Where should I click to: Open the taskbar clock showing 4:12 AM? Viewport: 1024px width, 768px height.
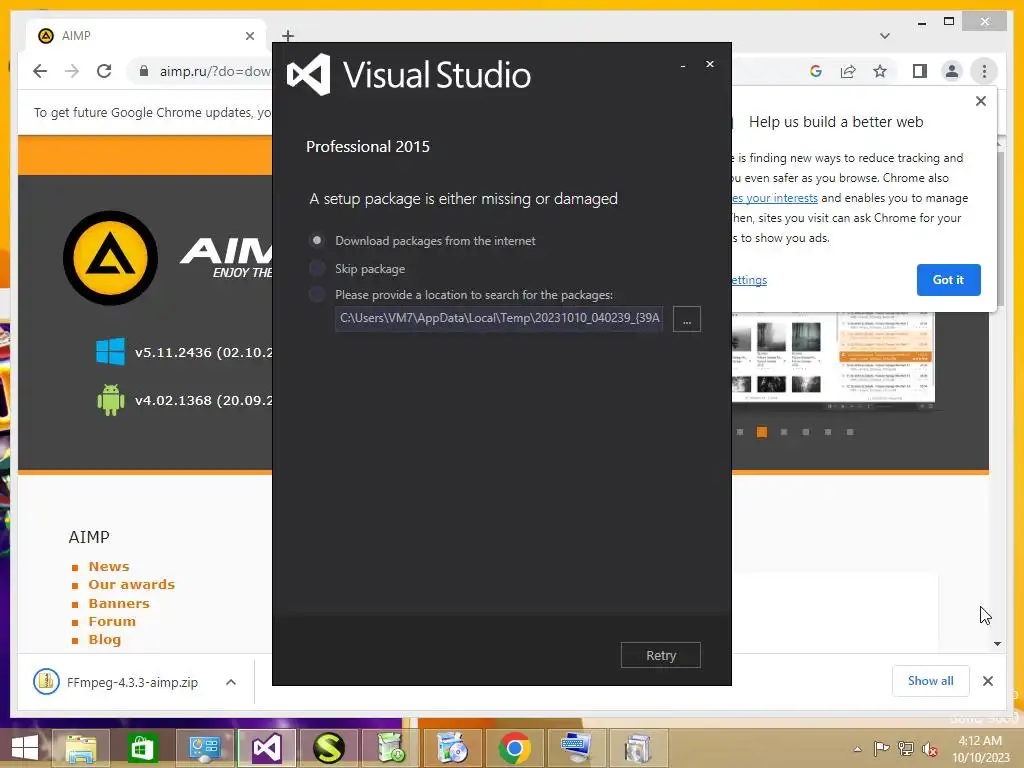(x=980, y=749)
